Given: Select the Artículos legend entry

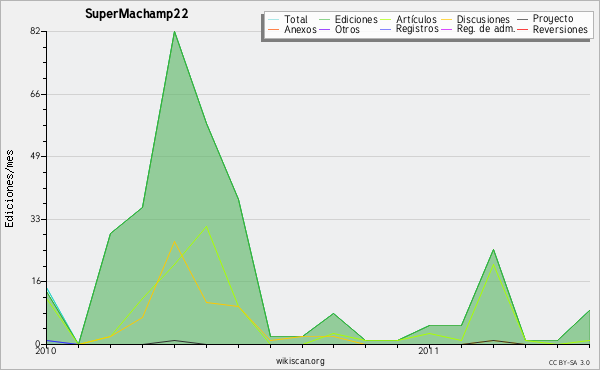Looking at the screenshot, I should pyautogui.click(x=408, y=19).
